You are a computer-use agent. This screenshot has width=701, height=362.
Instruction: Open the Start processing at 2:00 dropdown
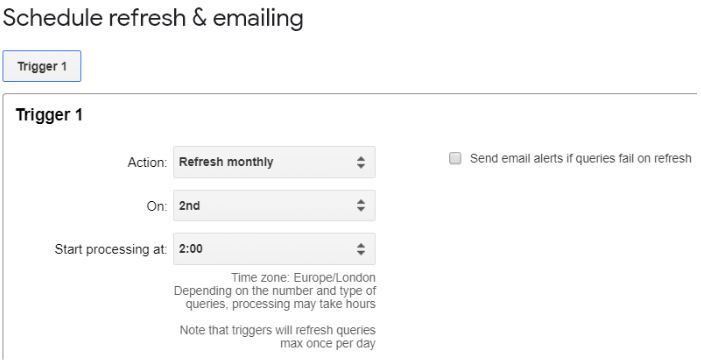coord(274,248)
